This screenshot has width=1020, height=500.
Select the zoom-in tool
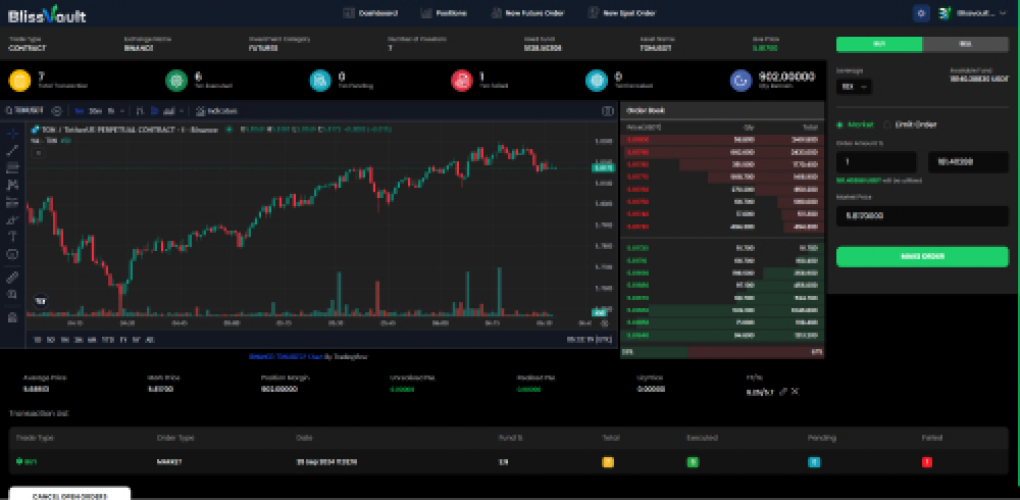pyautogui.click(x=12, y=295)
